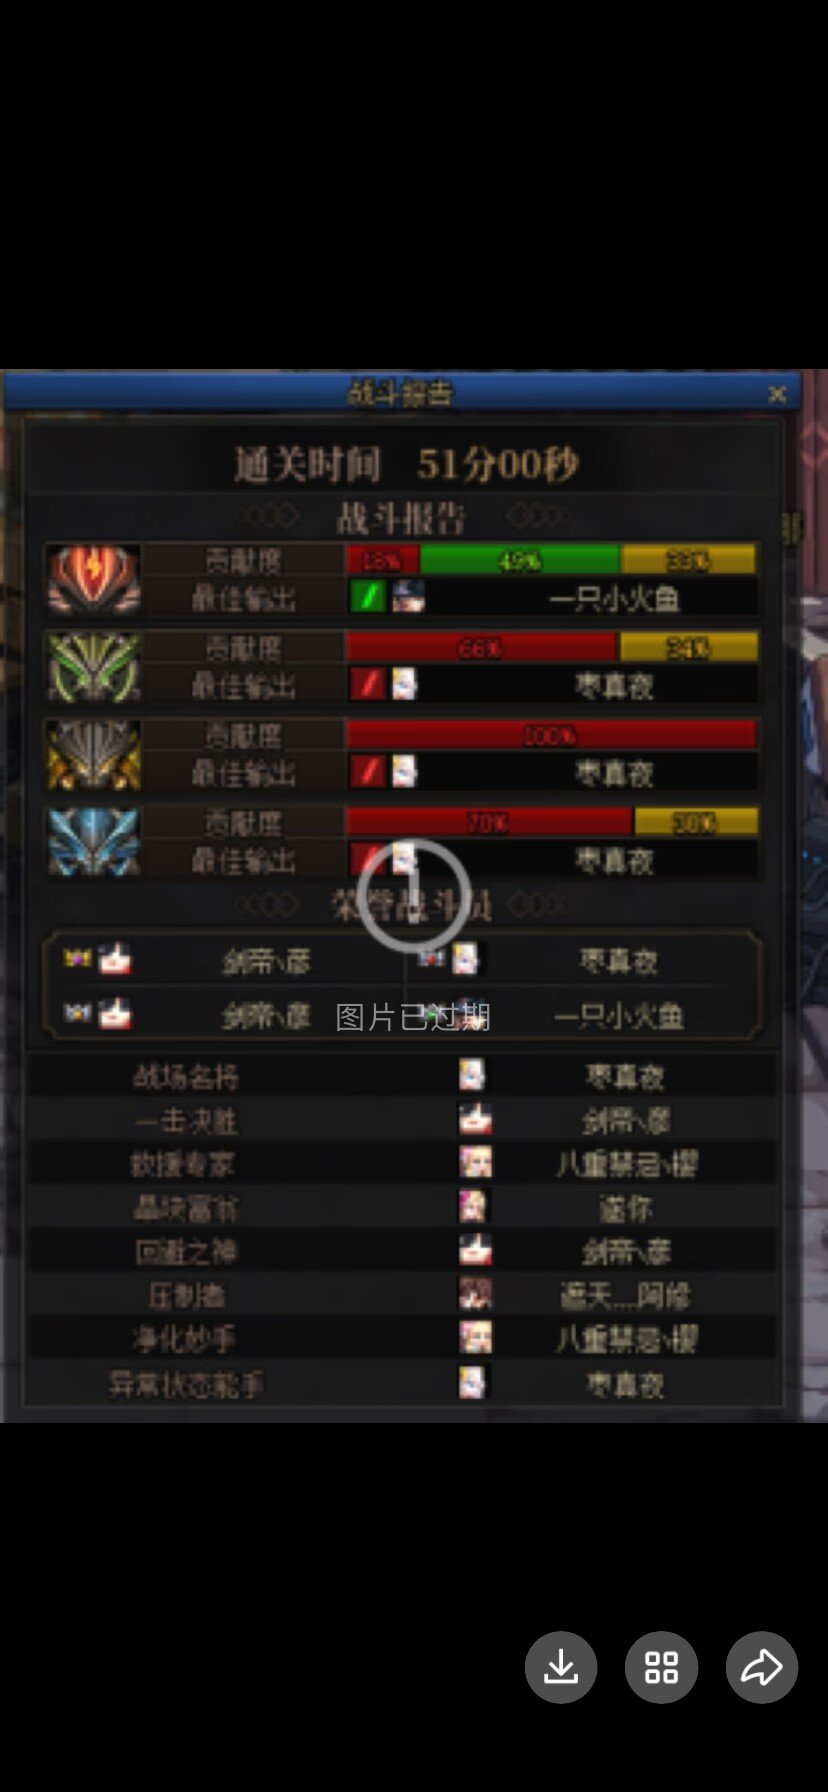The height and width of the screenshot is (1792, 828).
Task: Click the 24% yellow contribution segment
Action: tap(688, 647)
